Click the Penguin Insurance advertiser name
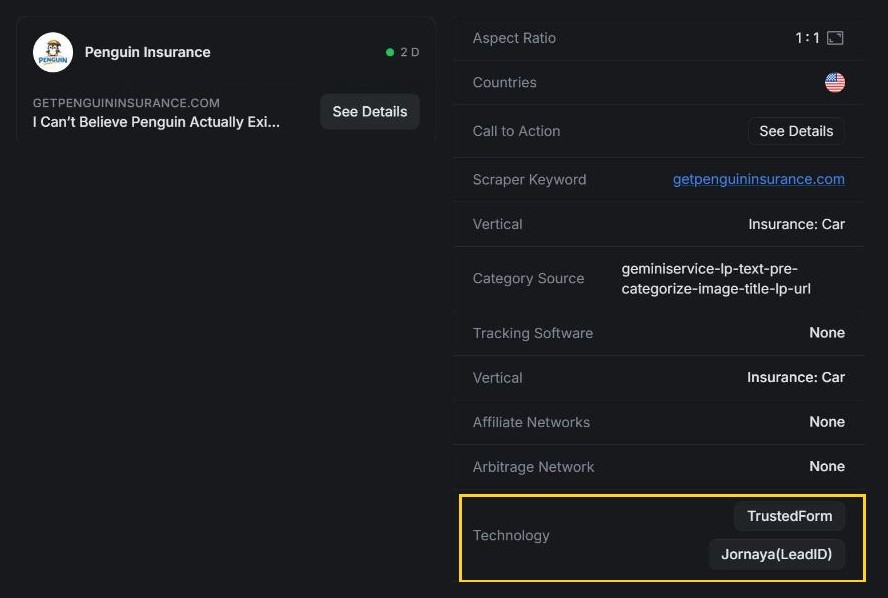The height and width of the screenshot is (598, 888). [147, 52]
